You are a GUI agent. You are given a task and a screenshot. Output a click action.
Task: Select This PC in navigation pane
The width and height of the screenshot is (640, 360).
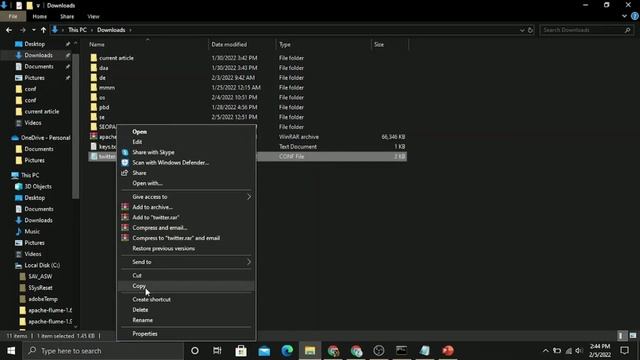point(30,175)
